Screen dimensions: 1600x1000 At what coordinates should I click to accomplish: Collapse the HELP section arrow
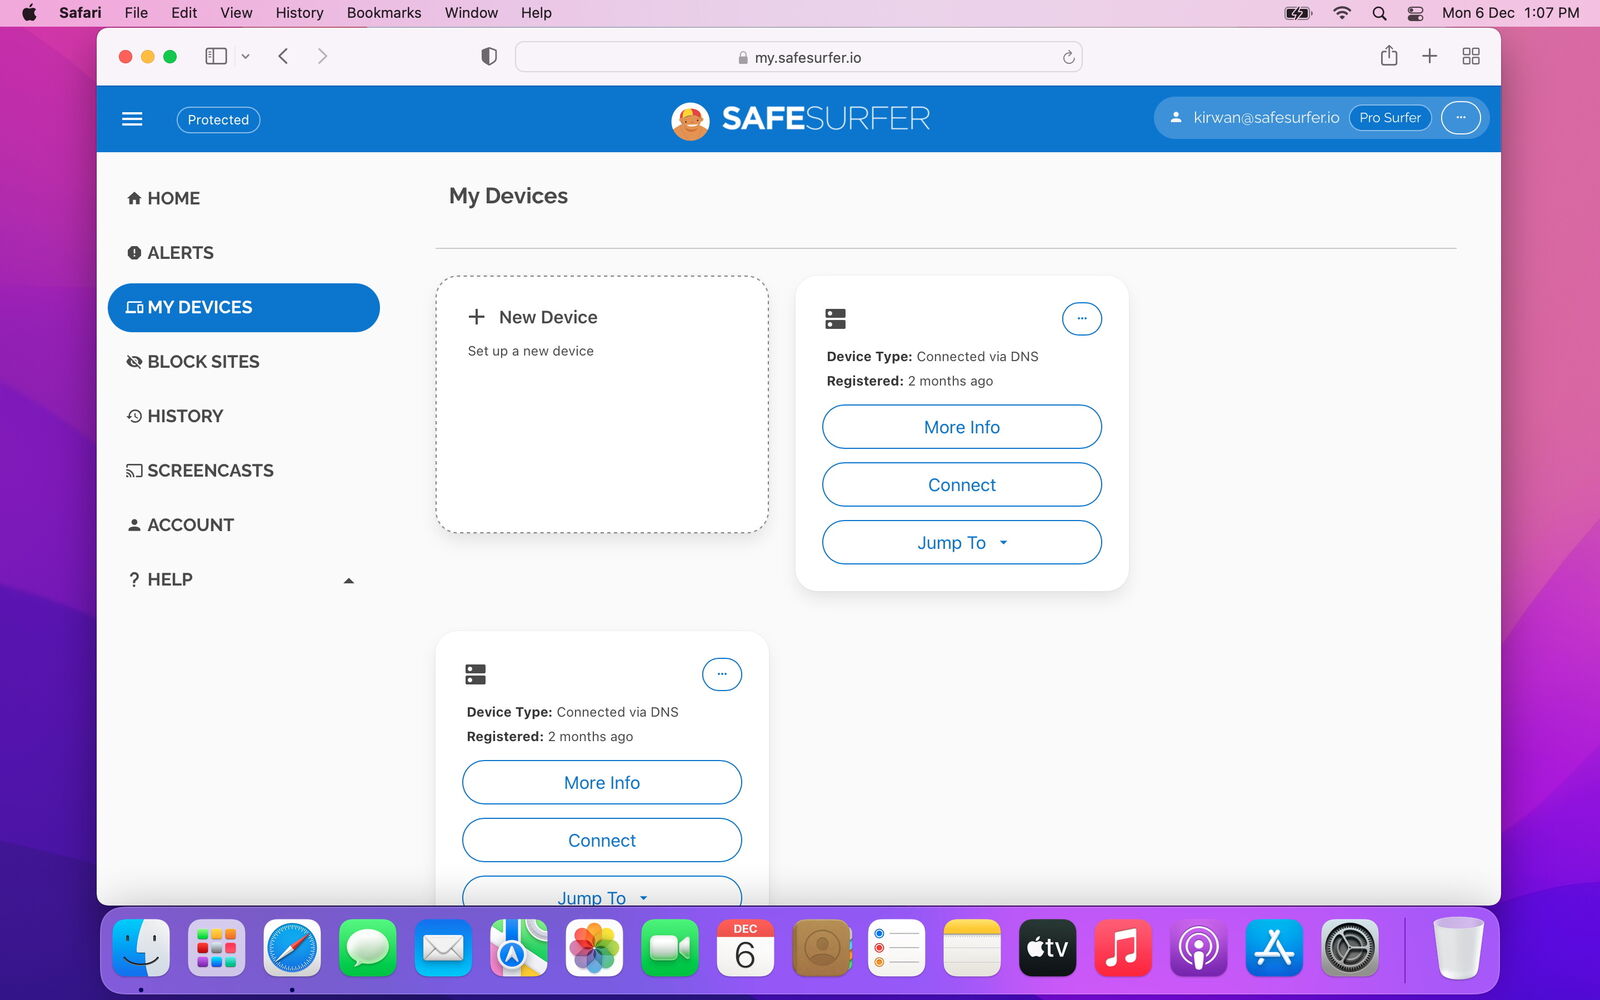(x=348, y=580)
